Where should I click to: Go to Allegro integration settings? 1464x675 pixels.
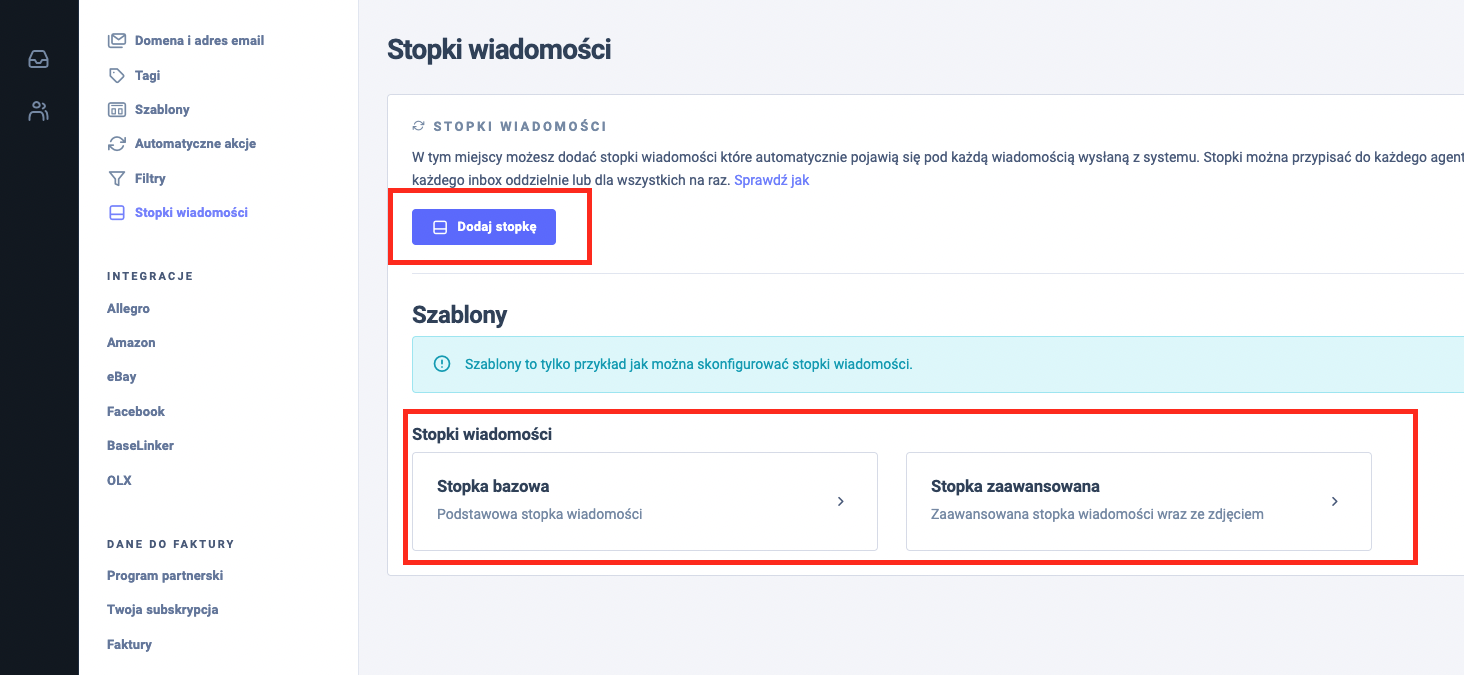[128, 309]
